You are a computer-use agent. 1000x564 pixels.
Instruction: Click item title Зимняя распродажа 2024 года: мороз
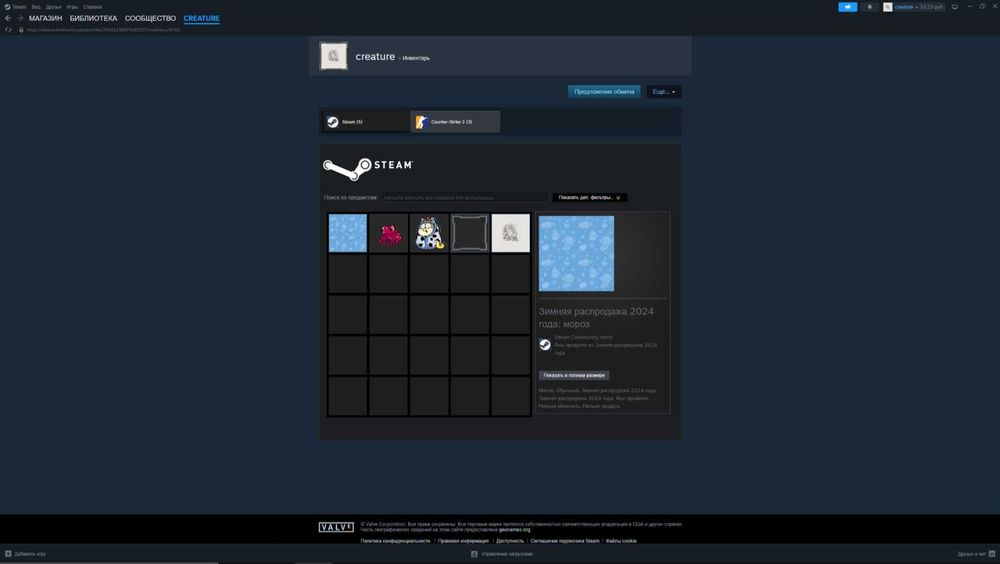pos(596,317)
